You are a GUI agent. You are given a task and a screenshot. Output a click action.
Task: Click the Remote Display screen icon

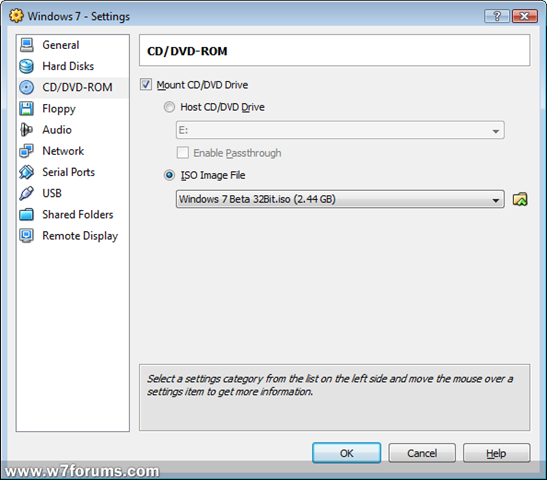coord(27,236)
